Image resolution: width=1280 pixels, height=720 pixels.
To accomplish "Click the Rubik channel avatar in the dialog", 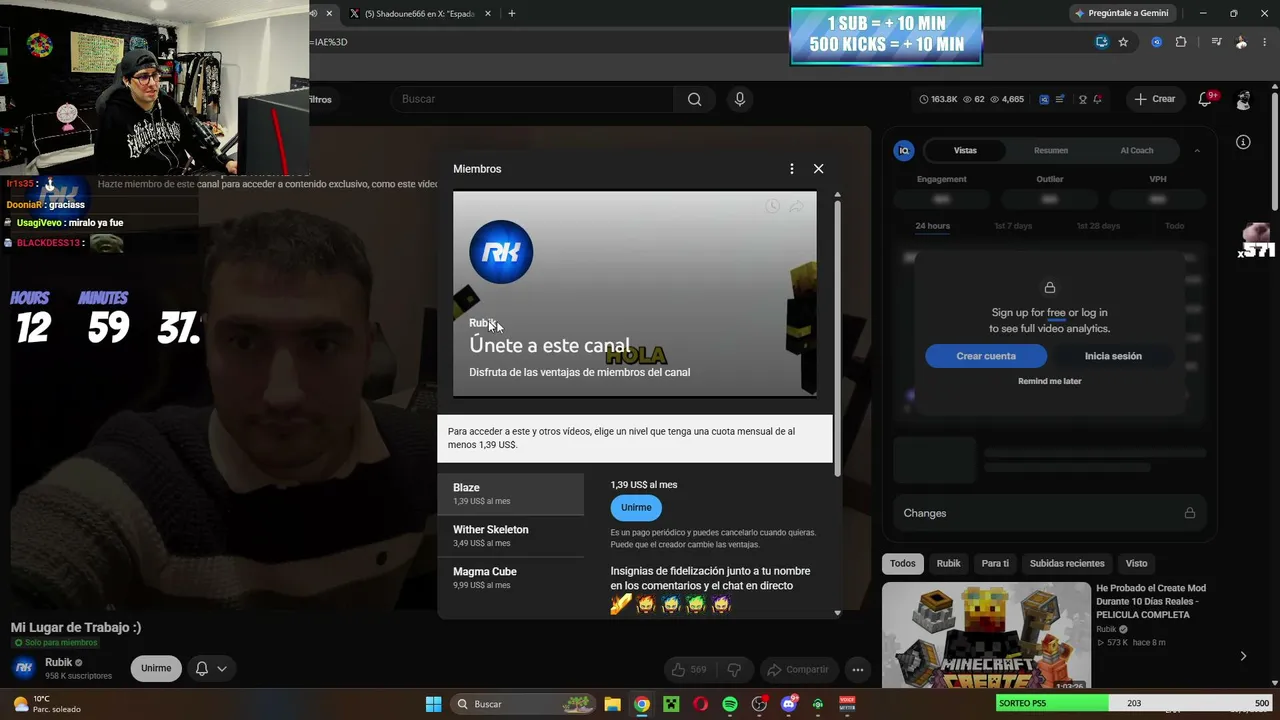I will pyautogui.click(x=501, y=252).
